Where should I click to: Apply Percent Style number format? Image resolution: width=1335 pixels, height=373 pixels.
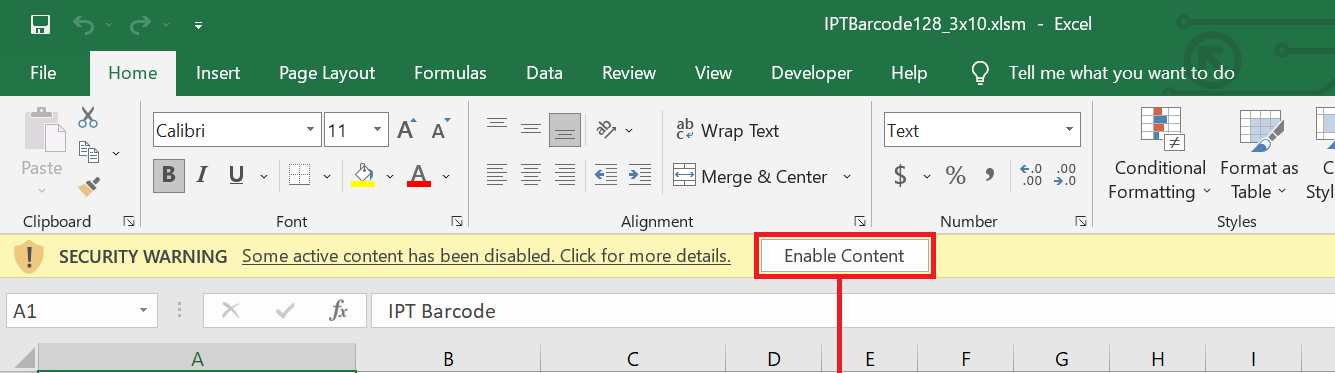[955, 177]
